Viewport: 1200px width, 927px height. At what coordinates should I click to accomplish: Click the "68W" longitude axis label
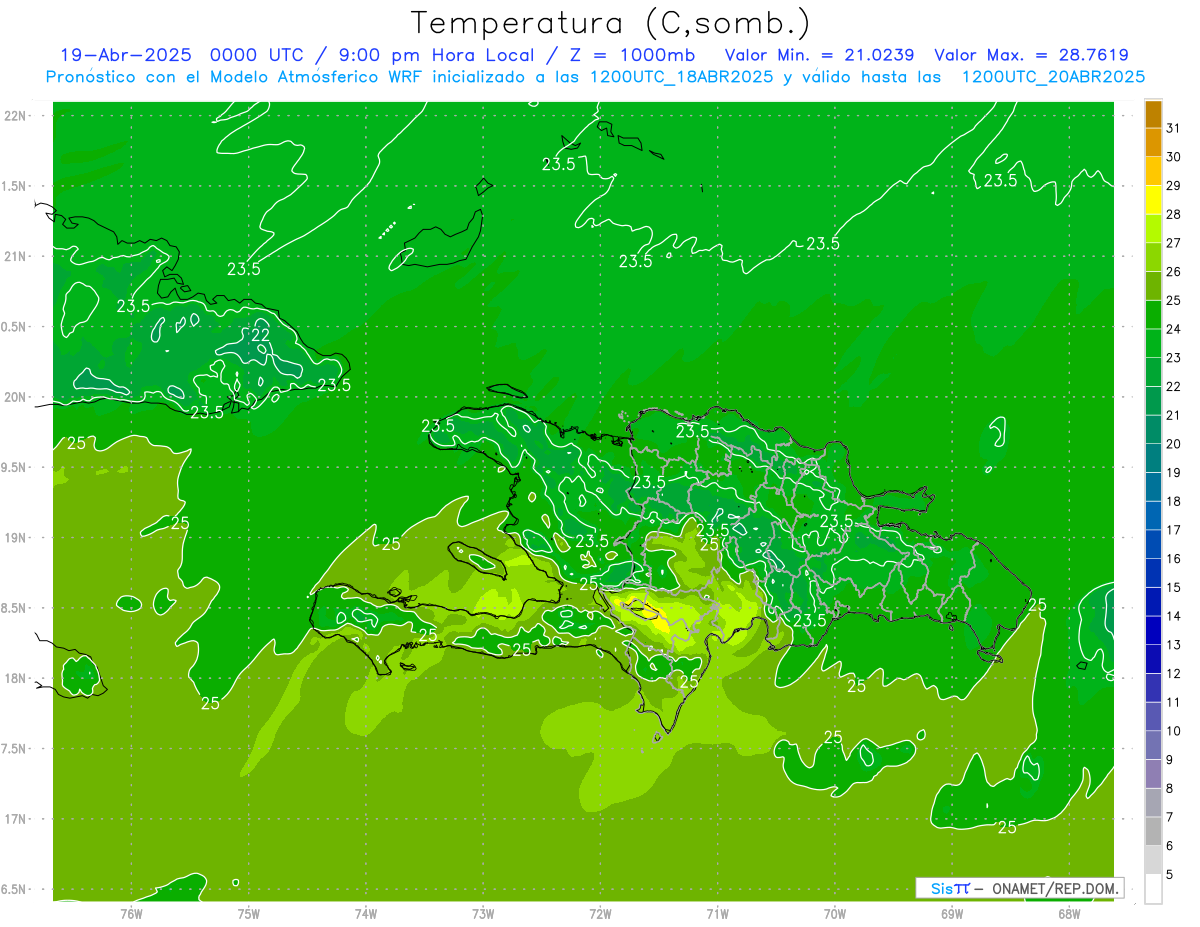(x=1068, y=913)
